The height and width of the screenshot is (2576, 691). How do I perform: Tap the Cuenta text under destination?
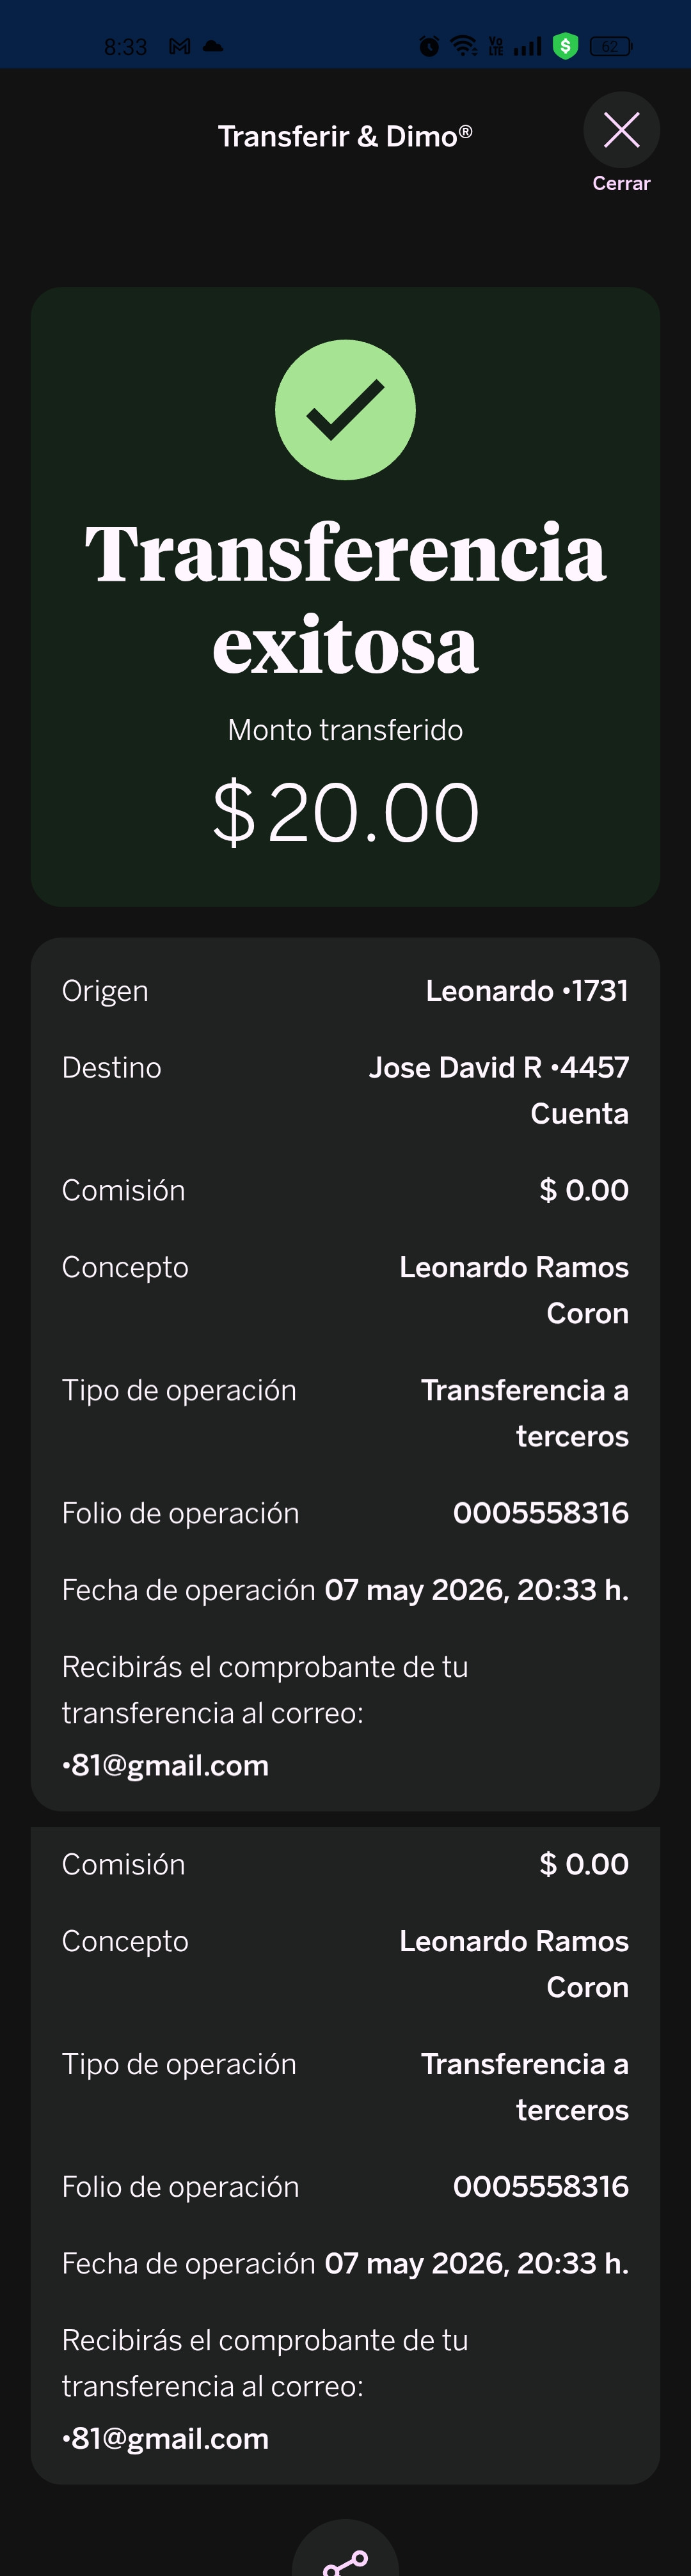[579, 1114]
